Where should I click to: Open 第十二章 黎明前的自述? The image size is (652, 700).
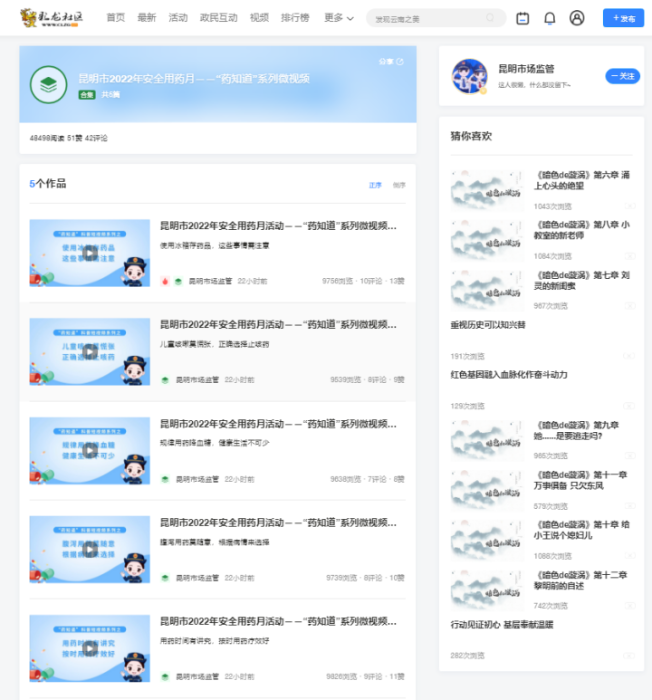[x=580, y=580]
